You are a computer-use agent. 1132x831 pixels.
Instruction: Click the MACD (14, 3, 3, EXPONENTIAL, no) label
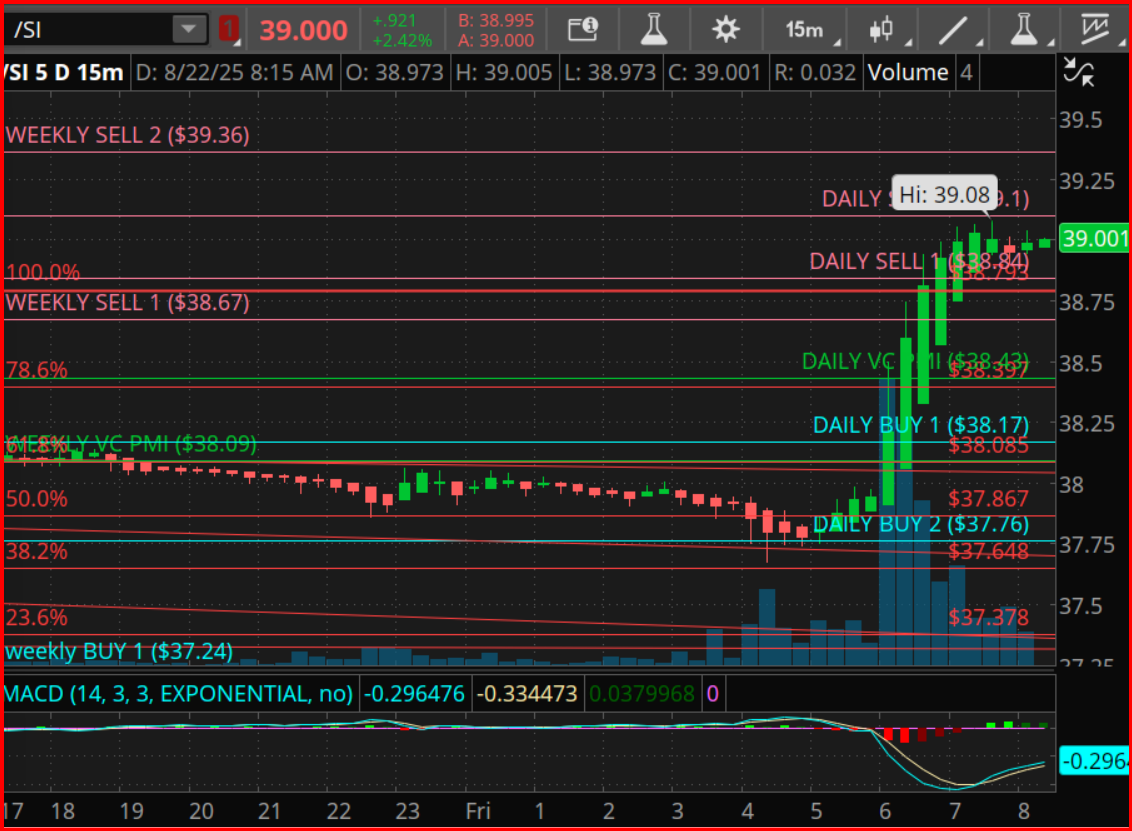(178, 694)
